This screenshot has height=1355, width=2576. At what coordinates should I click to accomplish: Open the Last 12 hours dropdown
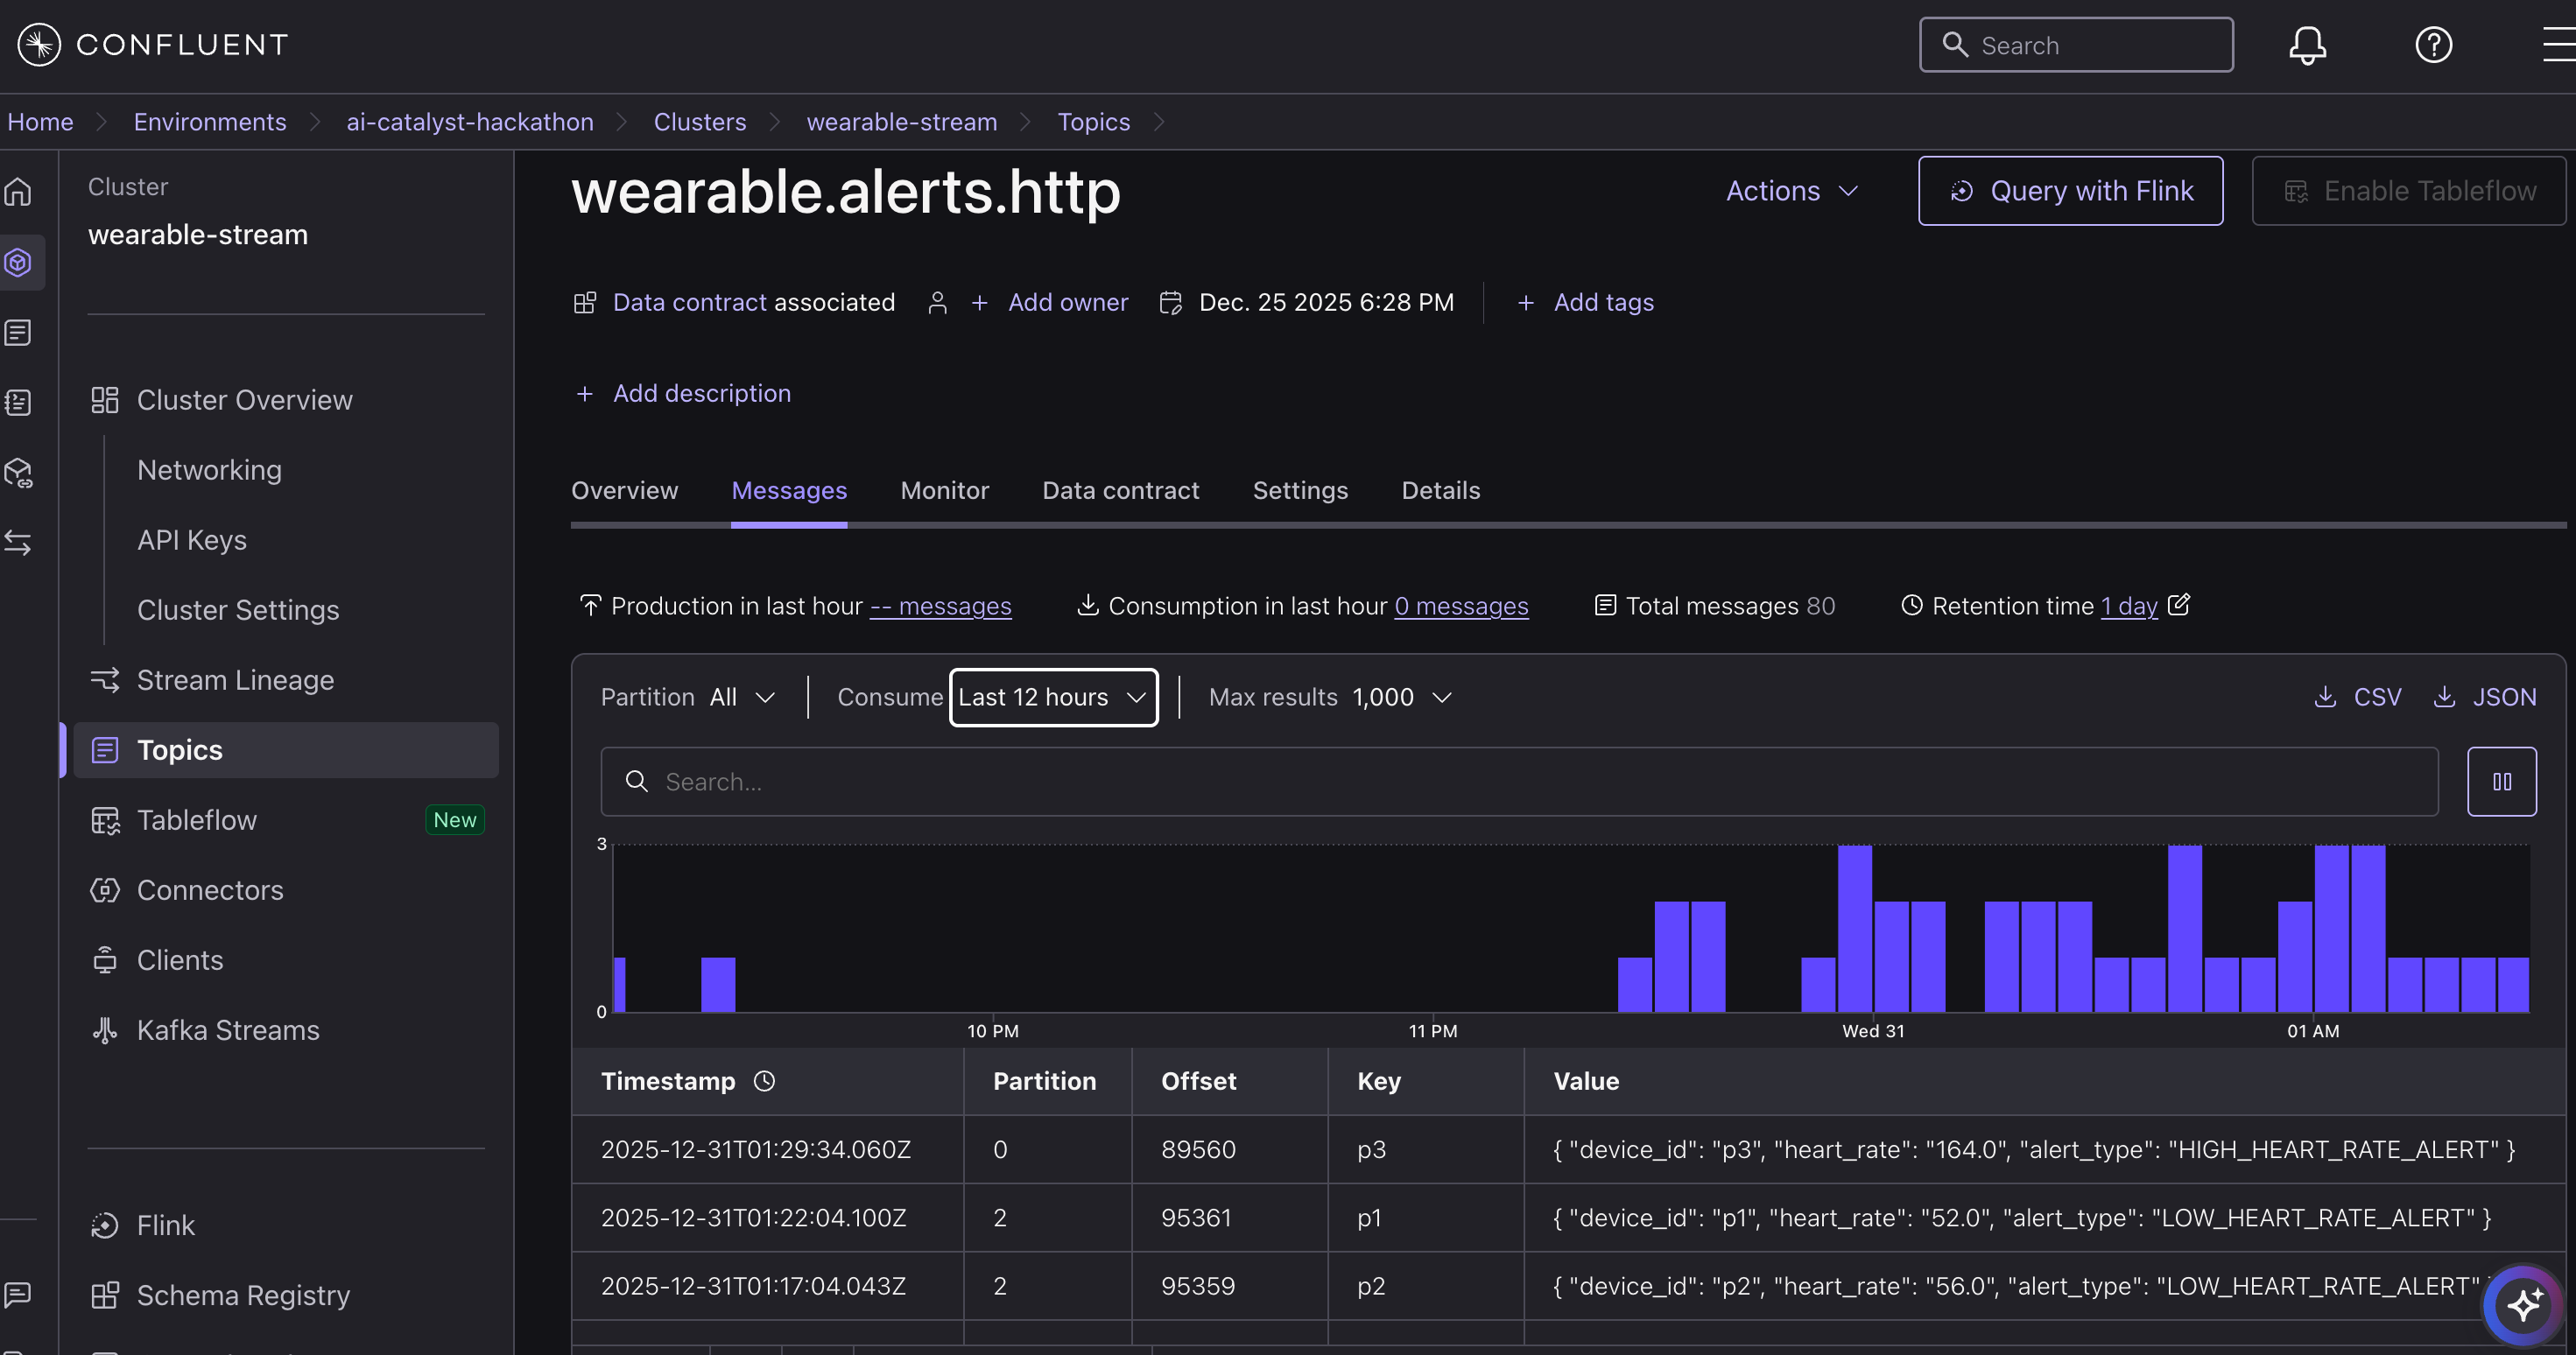(1053, 697)
